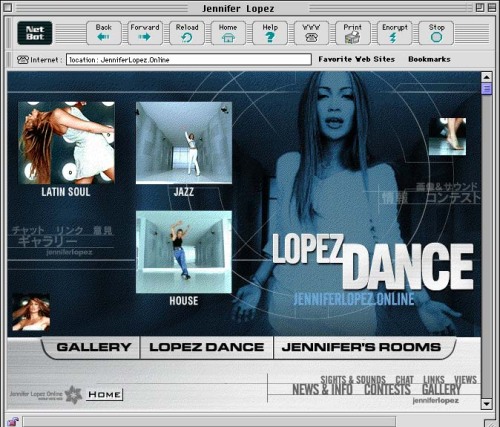This screenshot has width=500, height=427.
Task: Click the HOME button at bottom left
Action: pos(104,395)
